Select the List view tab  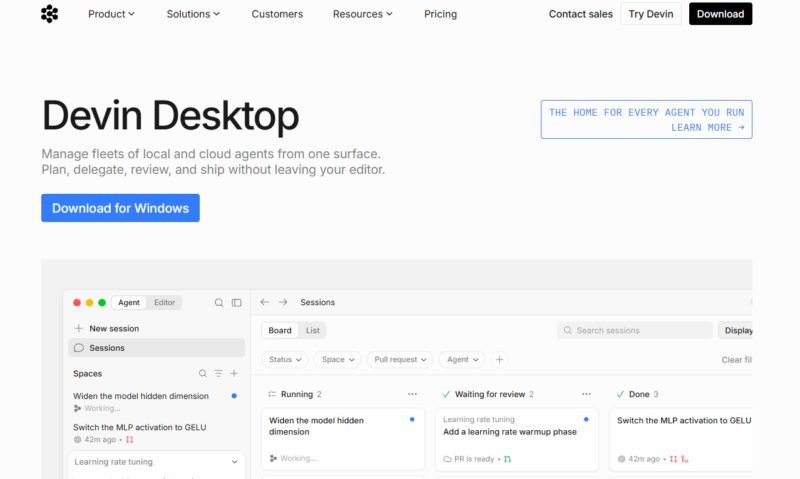point(313,331)
